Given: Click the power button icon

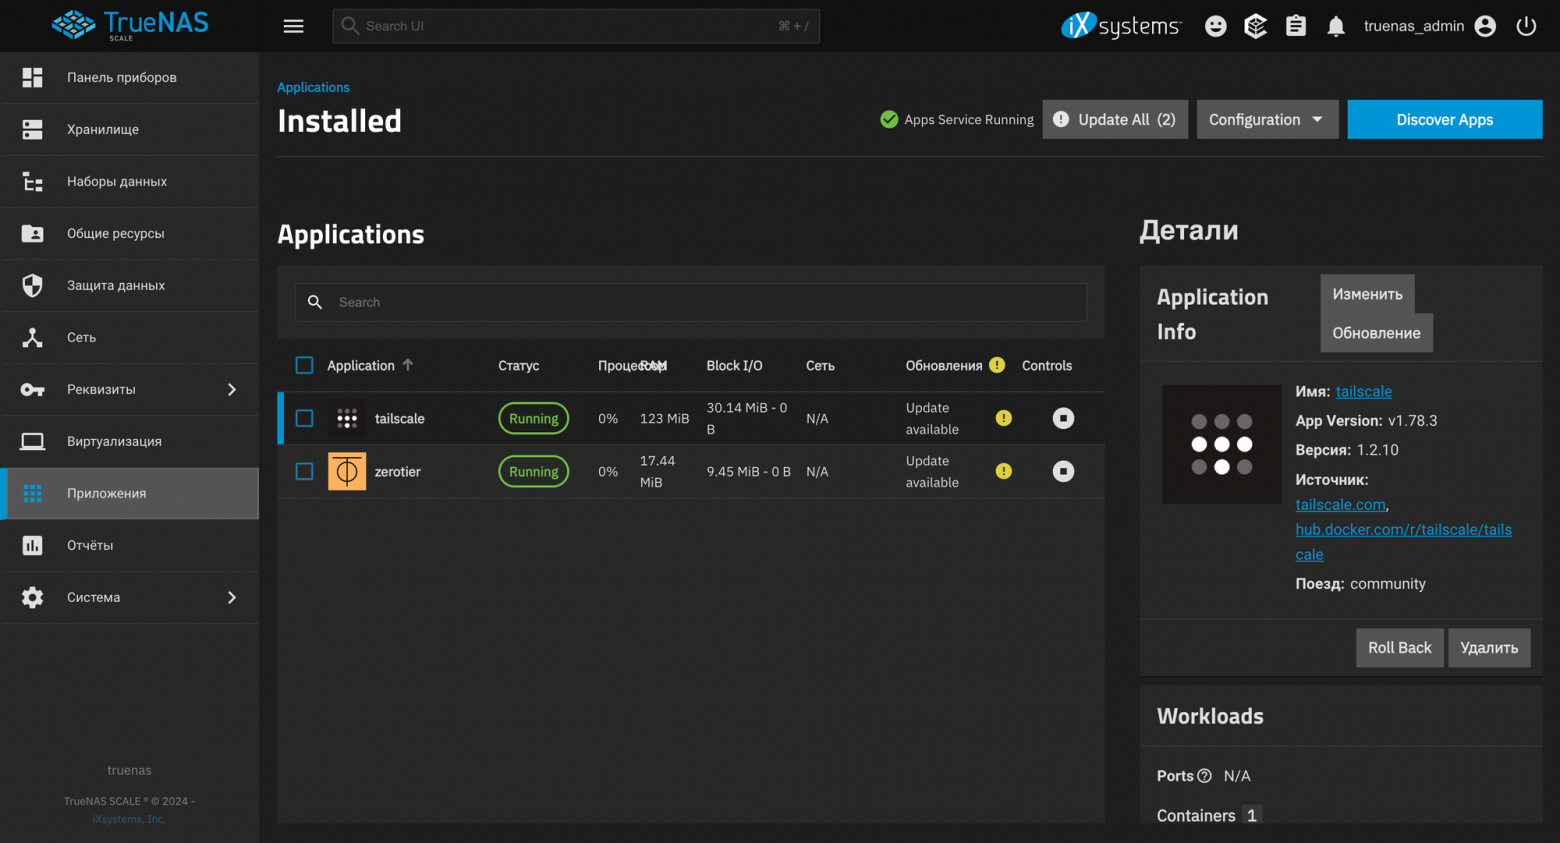Looking at the screenshot, I should [1526, 26].
